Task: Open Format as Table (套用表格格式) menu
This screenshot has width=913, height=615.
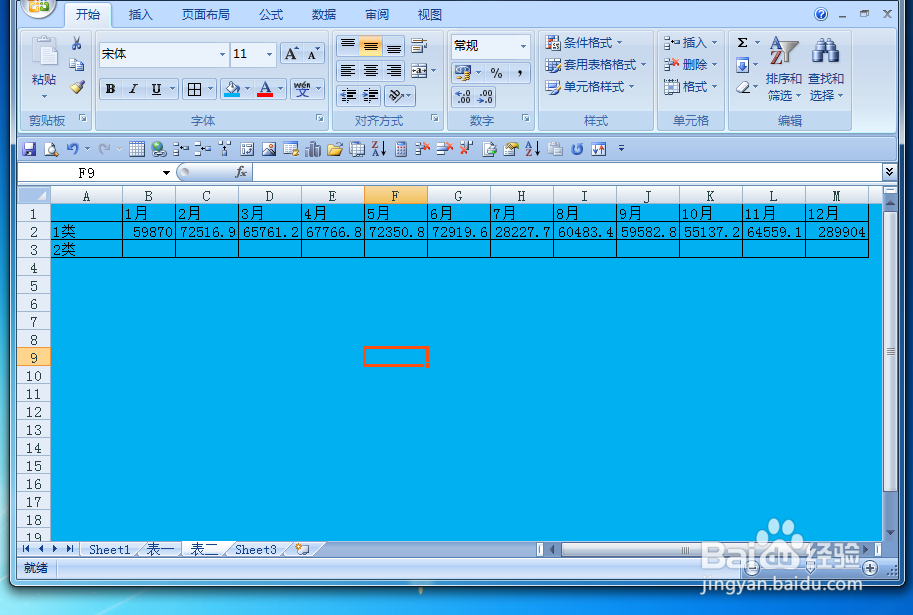Action: point(596,65)
